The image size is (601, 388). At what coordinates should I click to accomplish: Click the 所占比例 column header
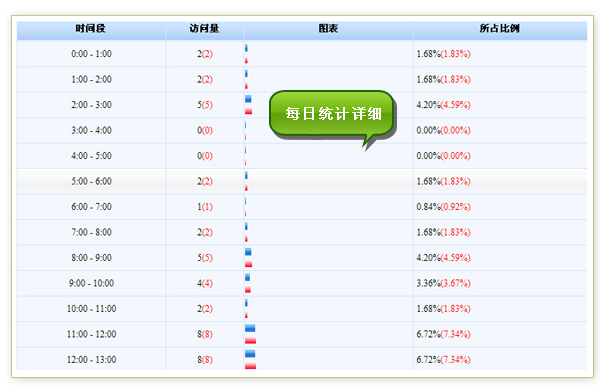pos(500,29)
